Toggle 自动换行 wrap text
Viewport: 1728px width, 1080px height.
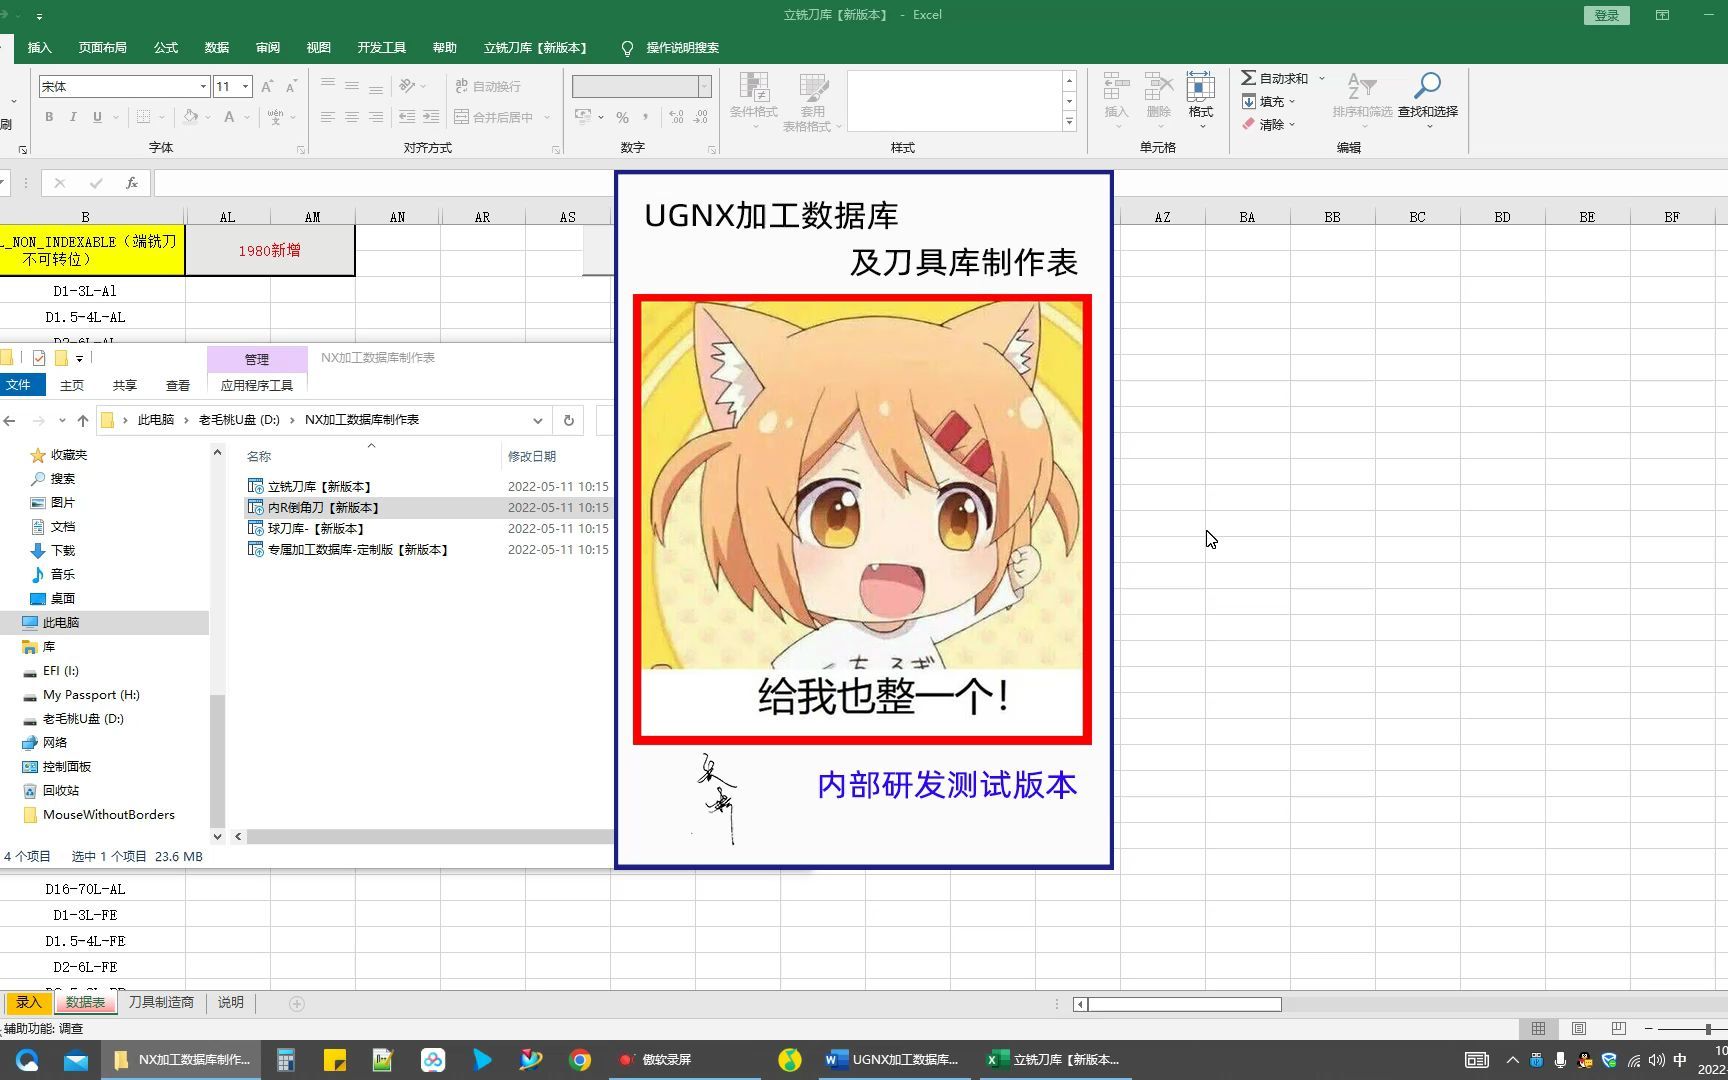488,87
